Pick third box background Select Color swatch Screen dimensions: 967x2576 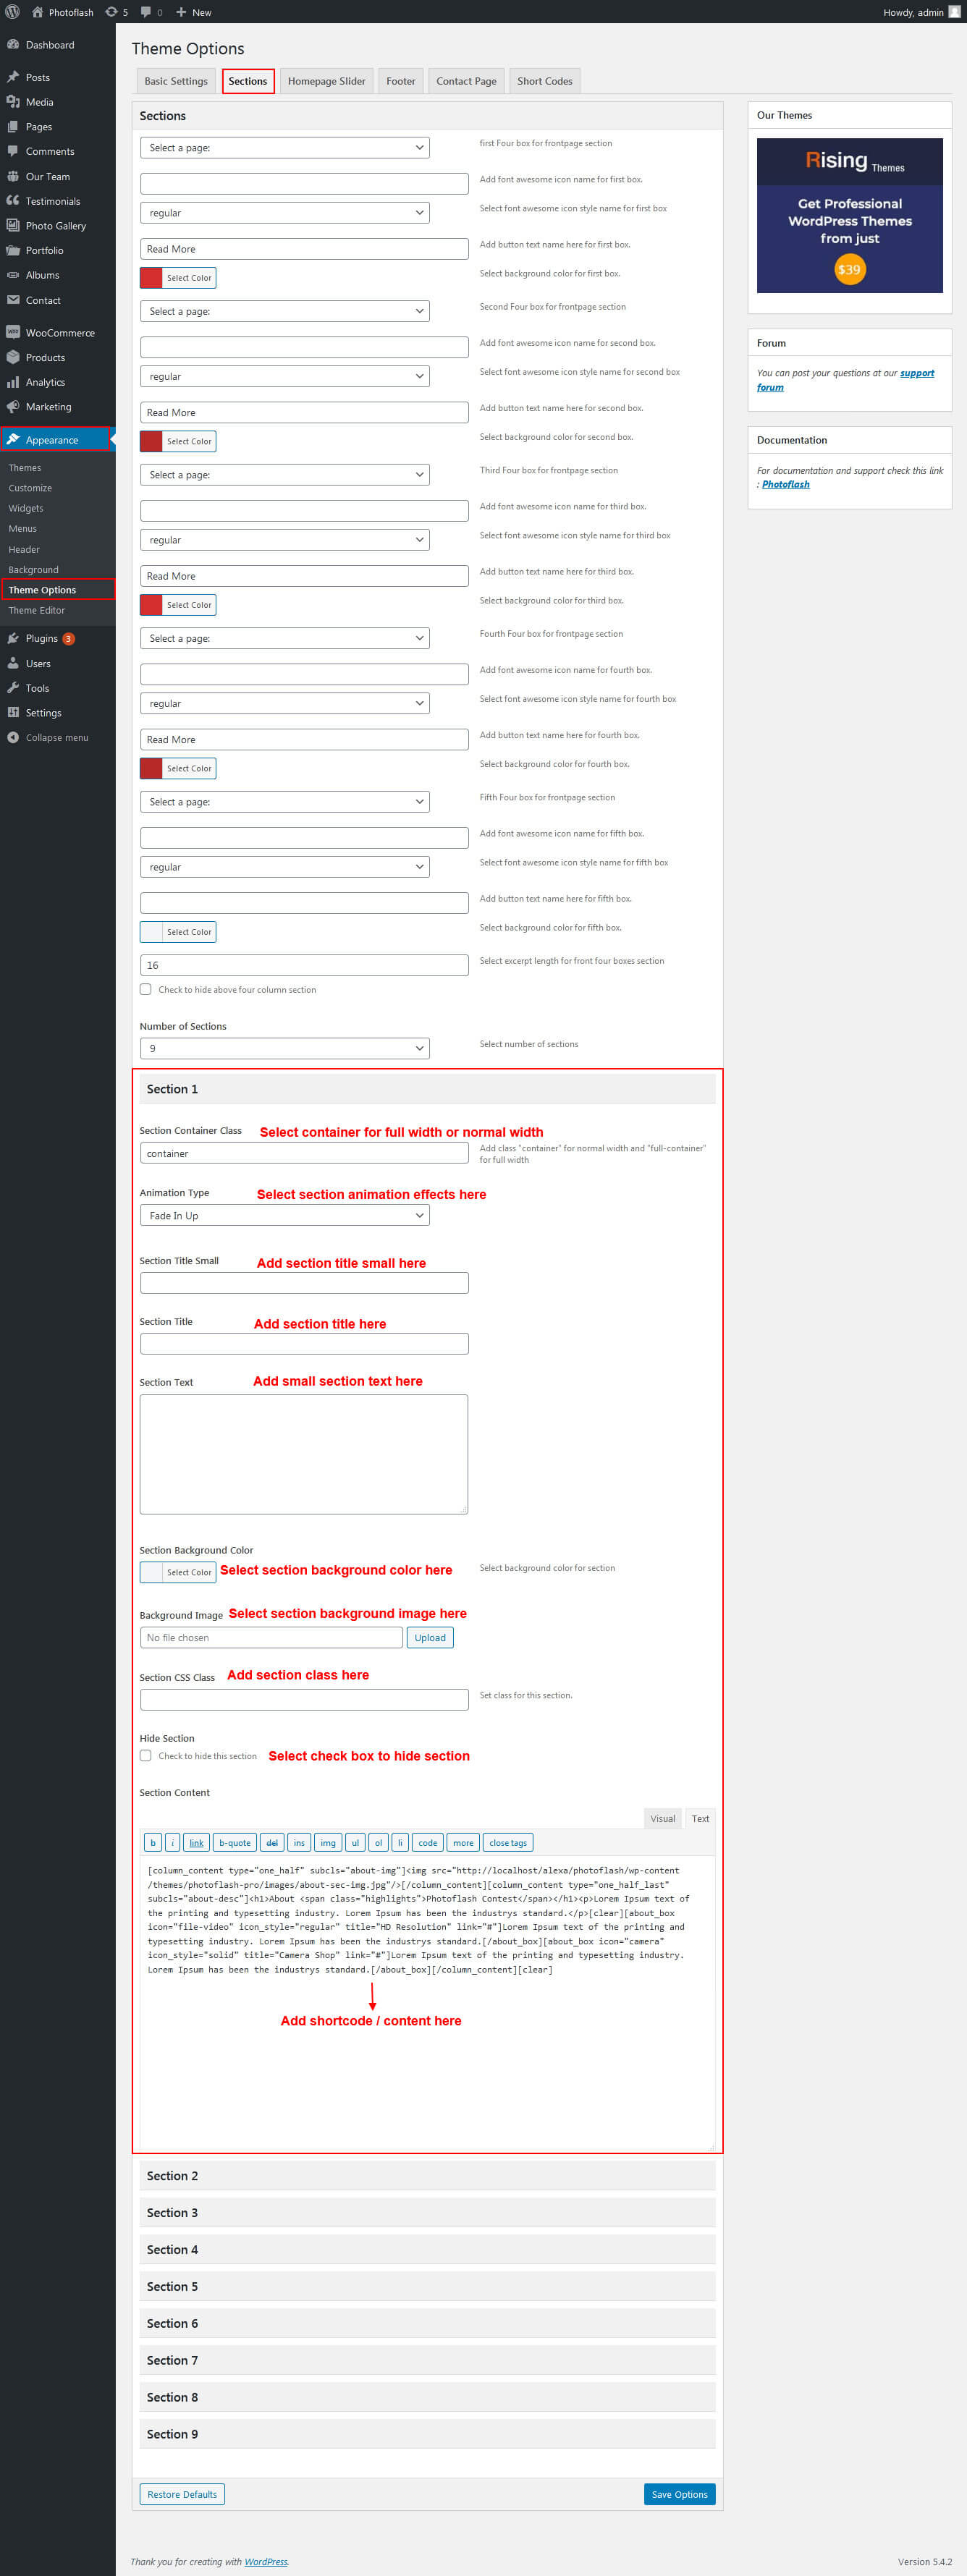pyautogui.click(x=178, y=605)
